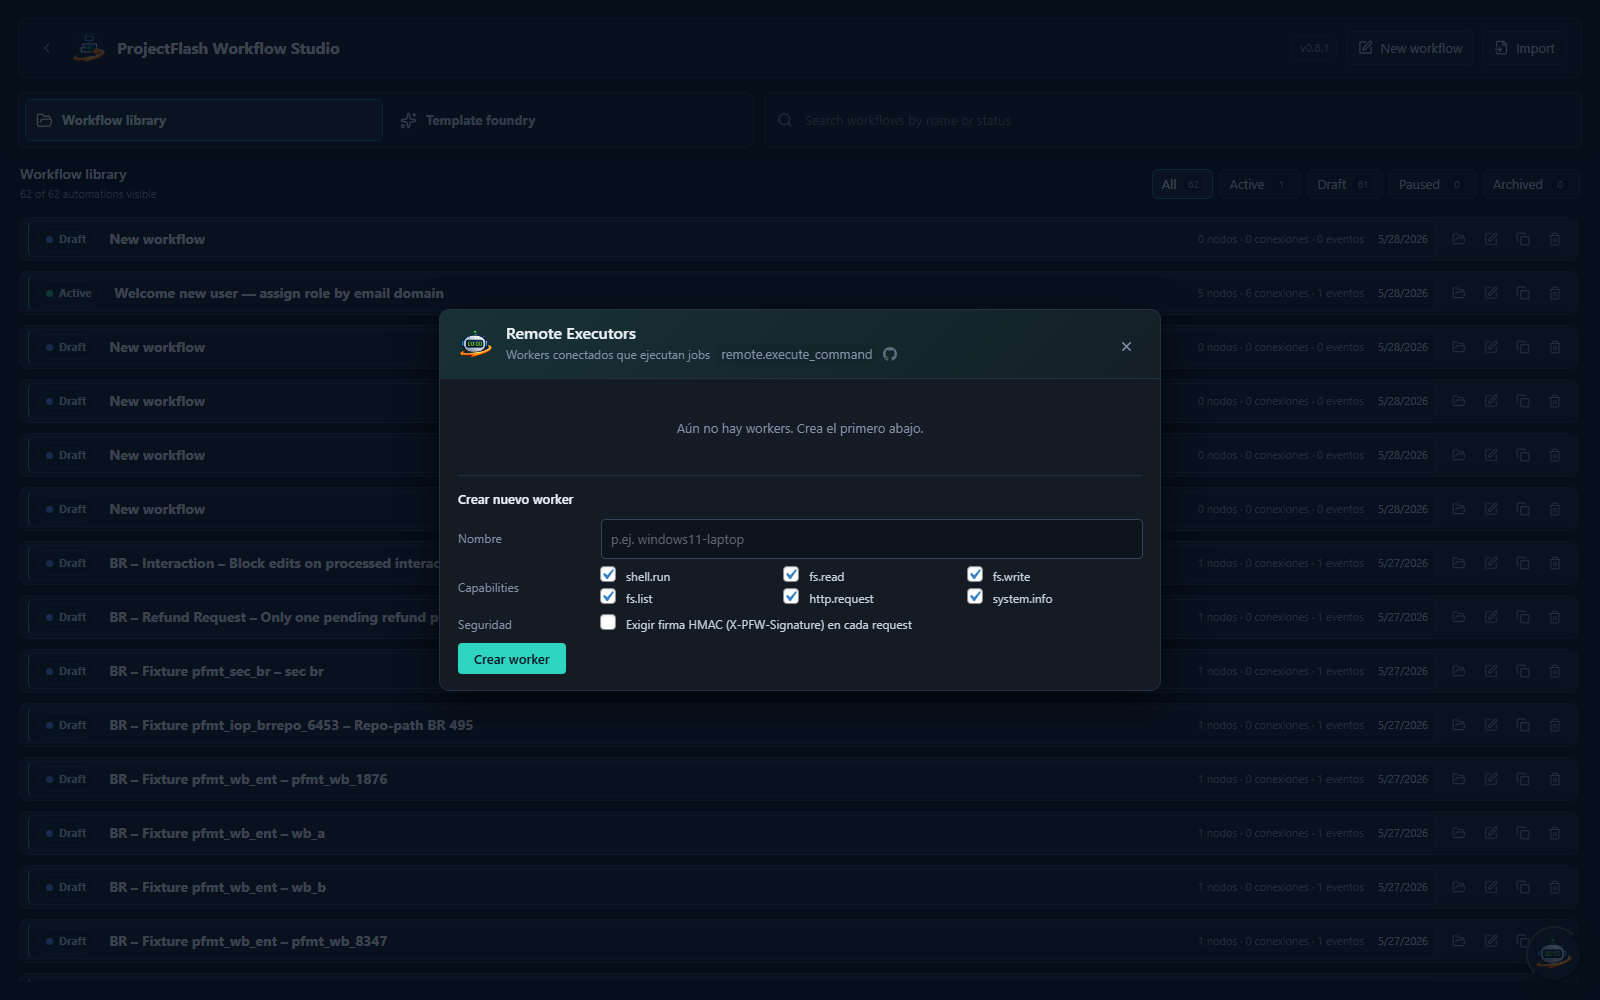Click the Import button
Image resolution: width=1600 pixels, height=1000 pixels.
pos(1524,48)
